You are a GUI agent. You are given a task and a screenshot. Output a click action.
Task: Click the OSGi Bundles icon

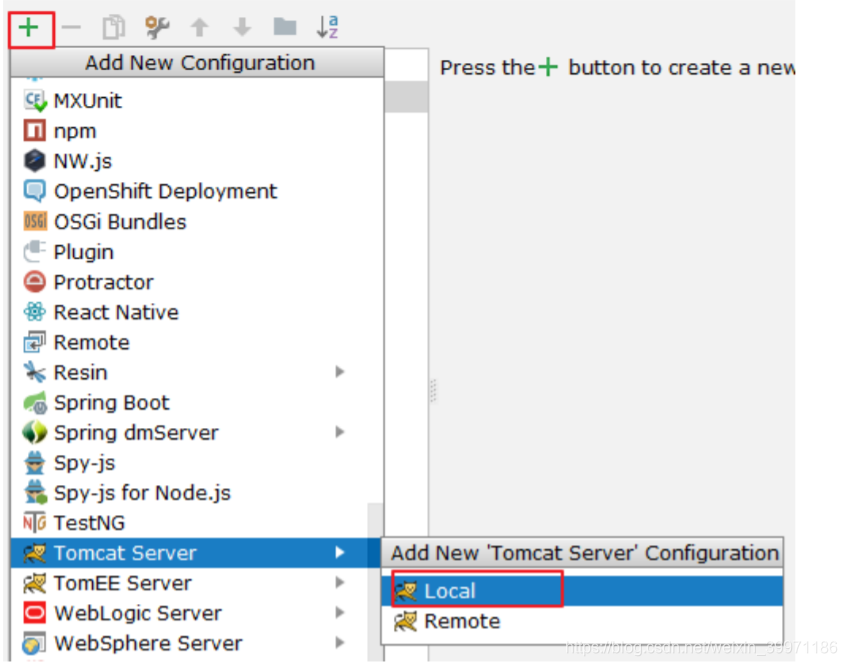(x=35, y=221)
